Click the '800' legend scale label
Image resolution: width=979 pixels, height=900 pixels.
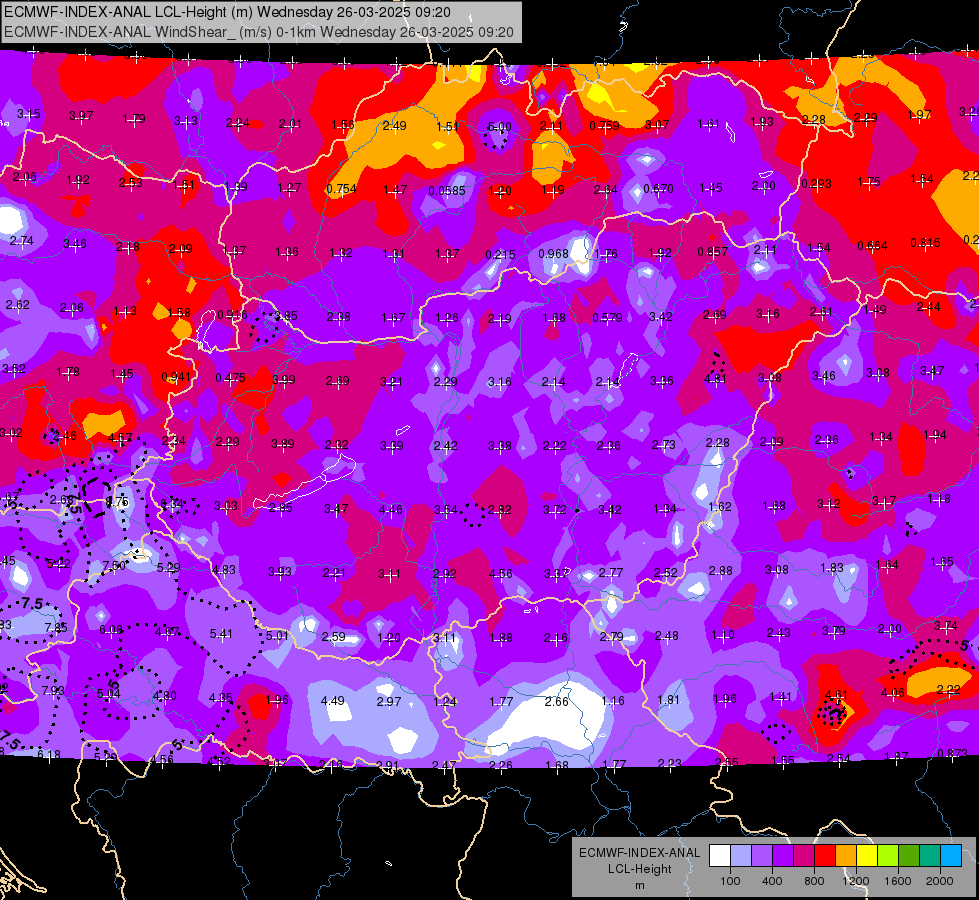(x=814, y=881)
